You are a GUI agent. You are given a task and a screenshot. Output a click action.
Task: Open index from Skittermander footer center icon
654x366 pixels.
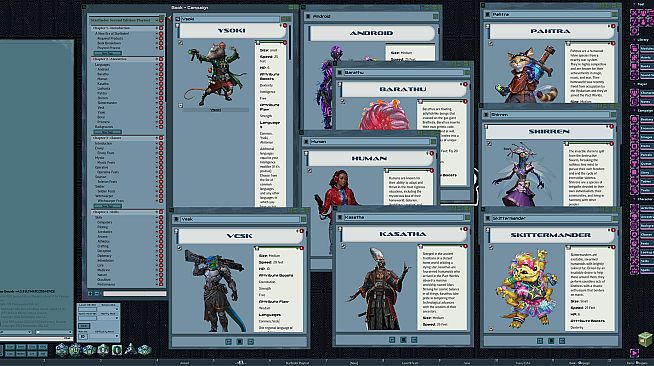(x=551, y=341)
